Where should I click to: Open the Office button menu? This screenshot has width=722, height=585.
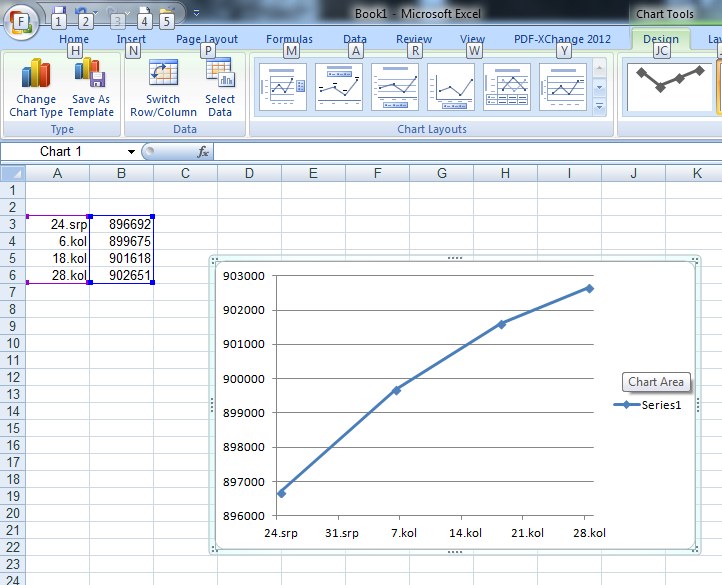point(21,23)
